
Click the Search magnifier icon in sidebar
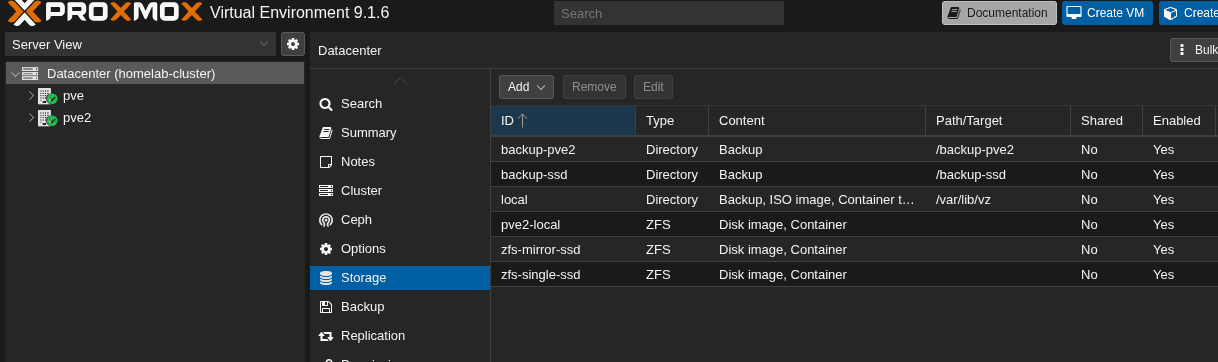coord(325,104)
